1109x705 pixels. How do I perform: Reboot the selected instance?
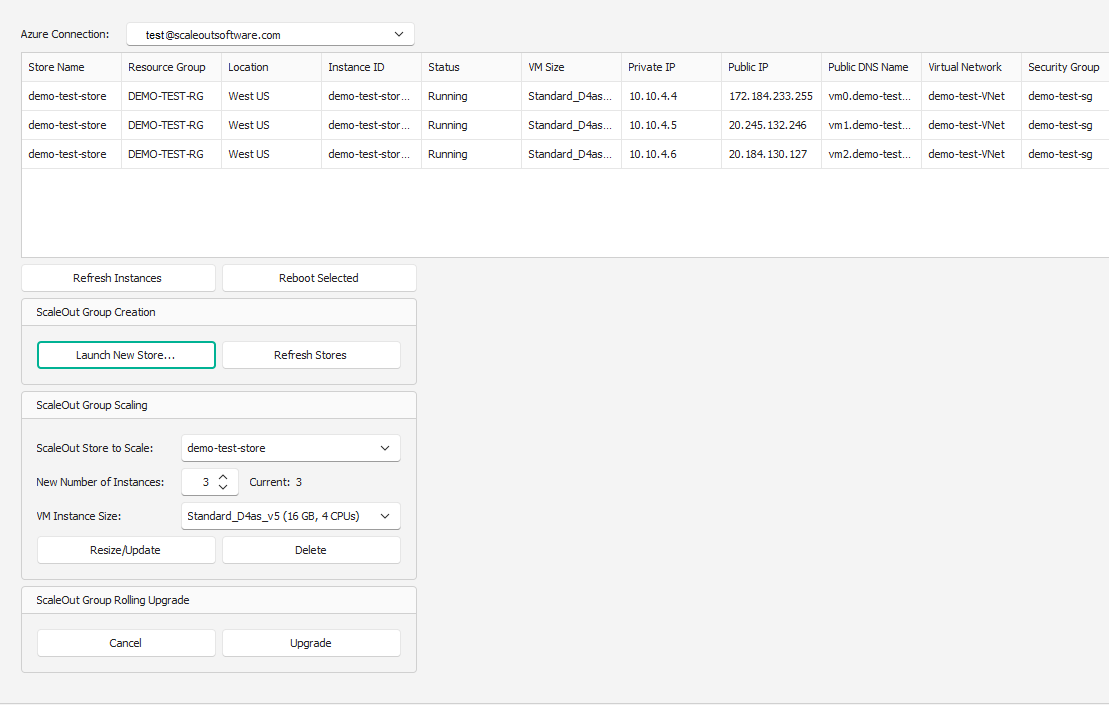click(x=319, y=278)
